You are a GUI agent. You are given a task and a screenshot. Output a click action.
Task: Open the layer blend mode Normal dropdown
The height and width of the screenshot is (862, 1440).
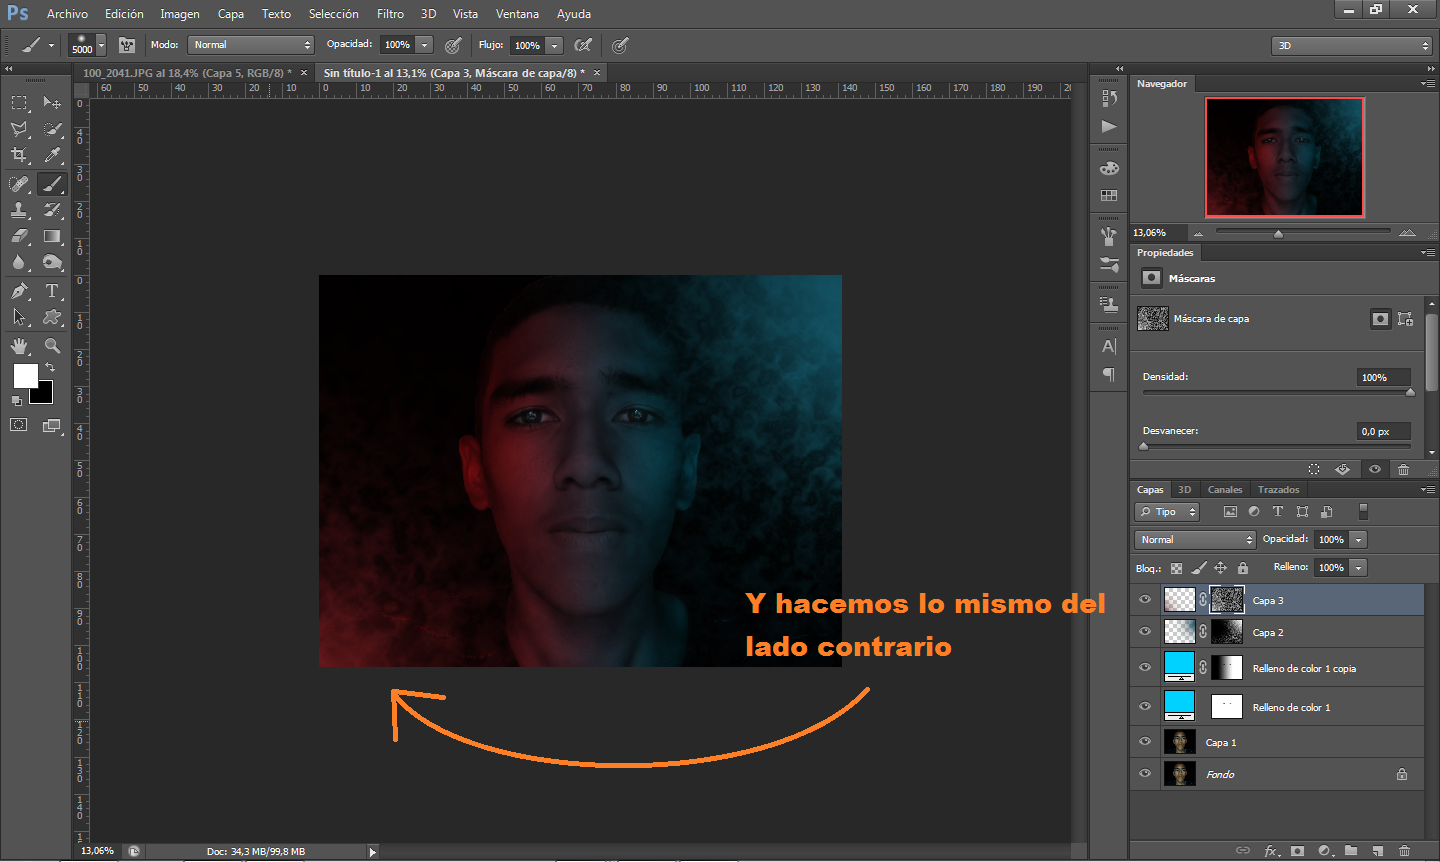1195,539
